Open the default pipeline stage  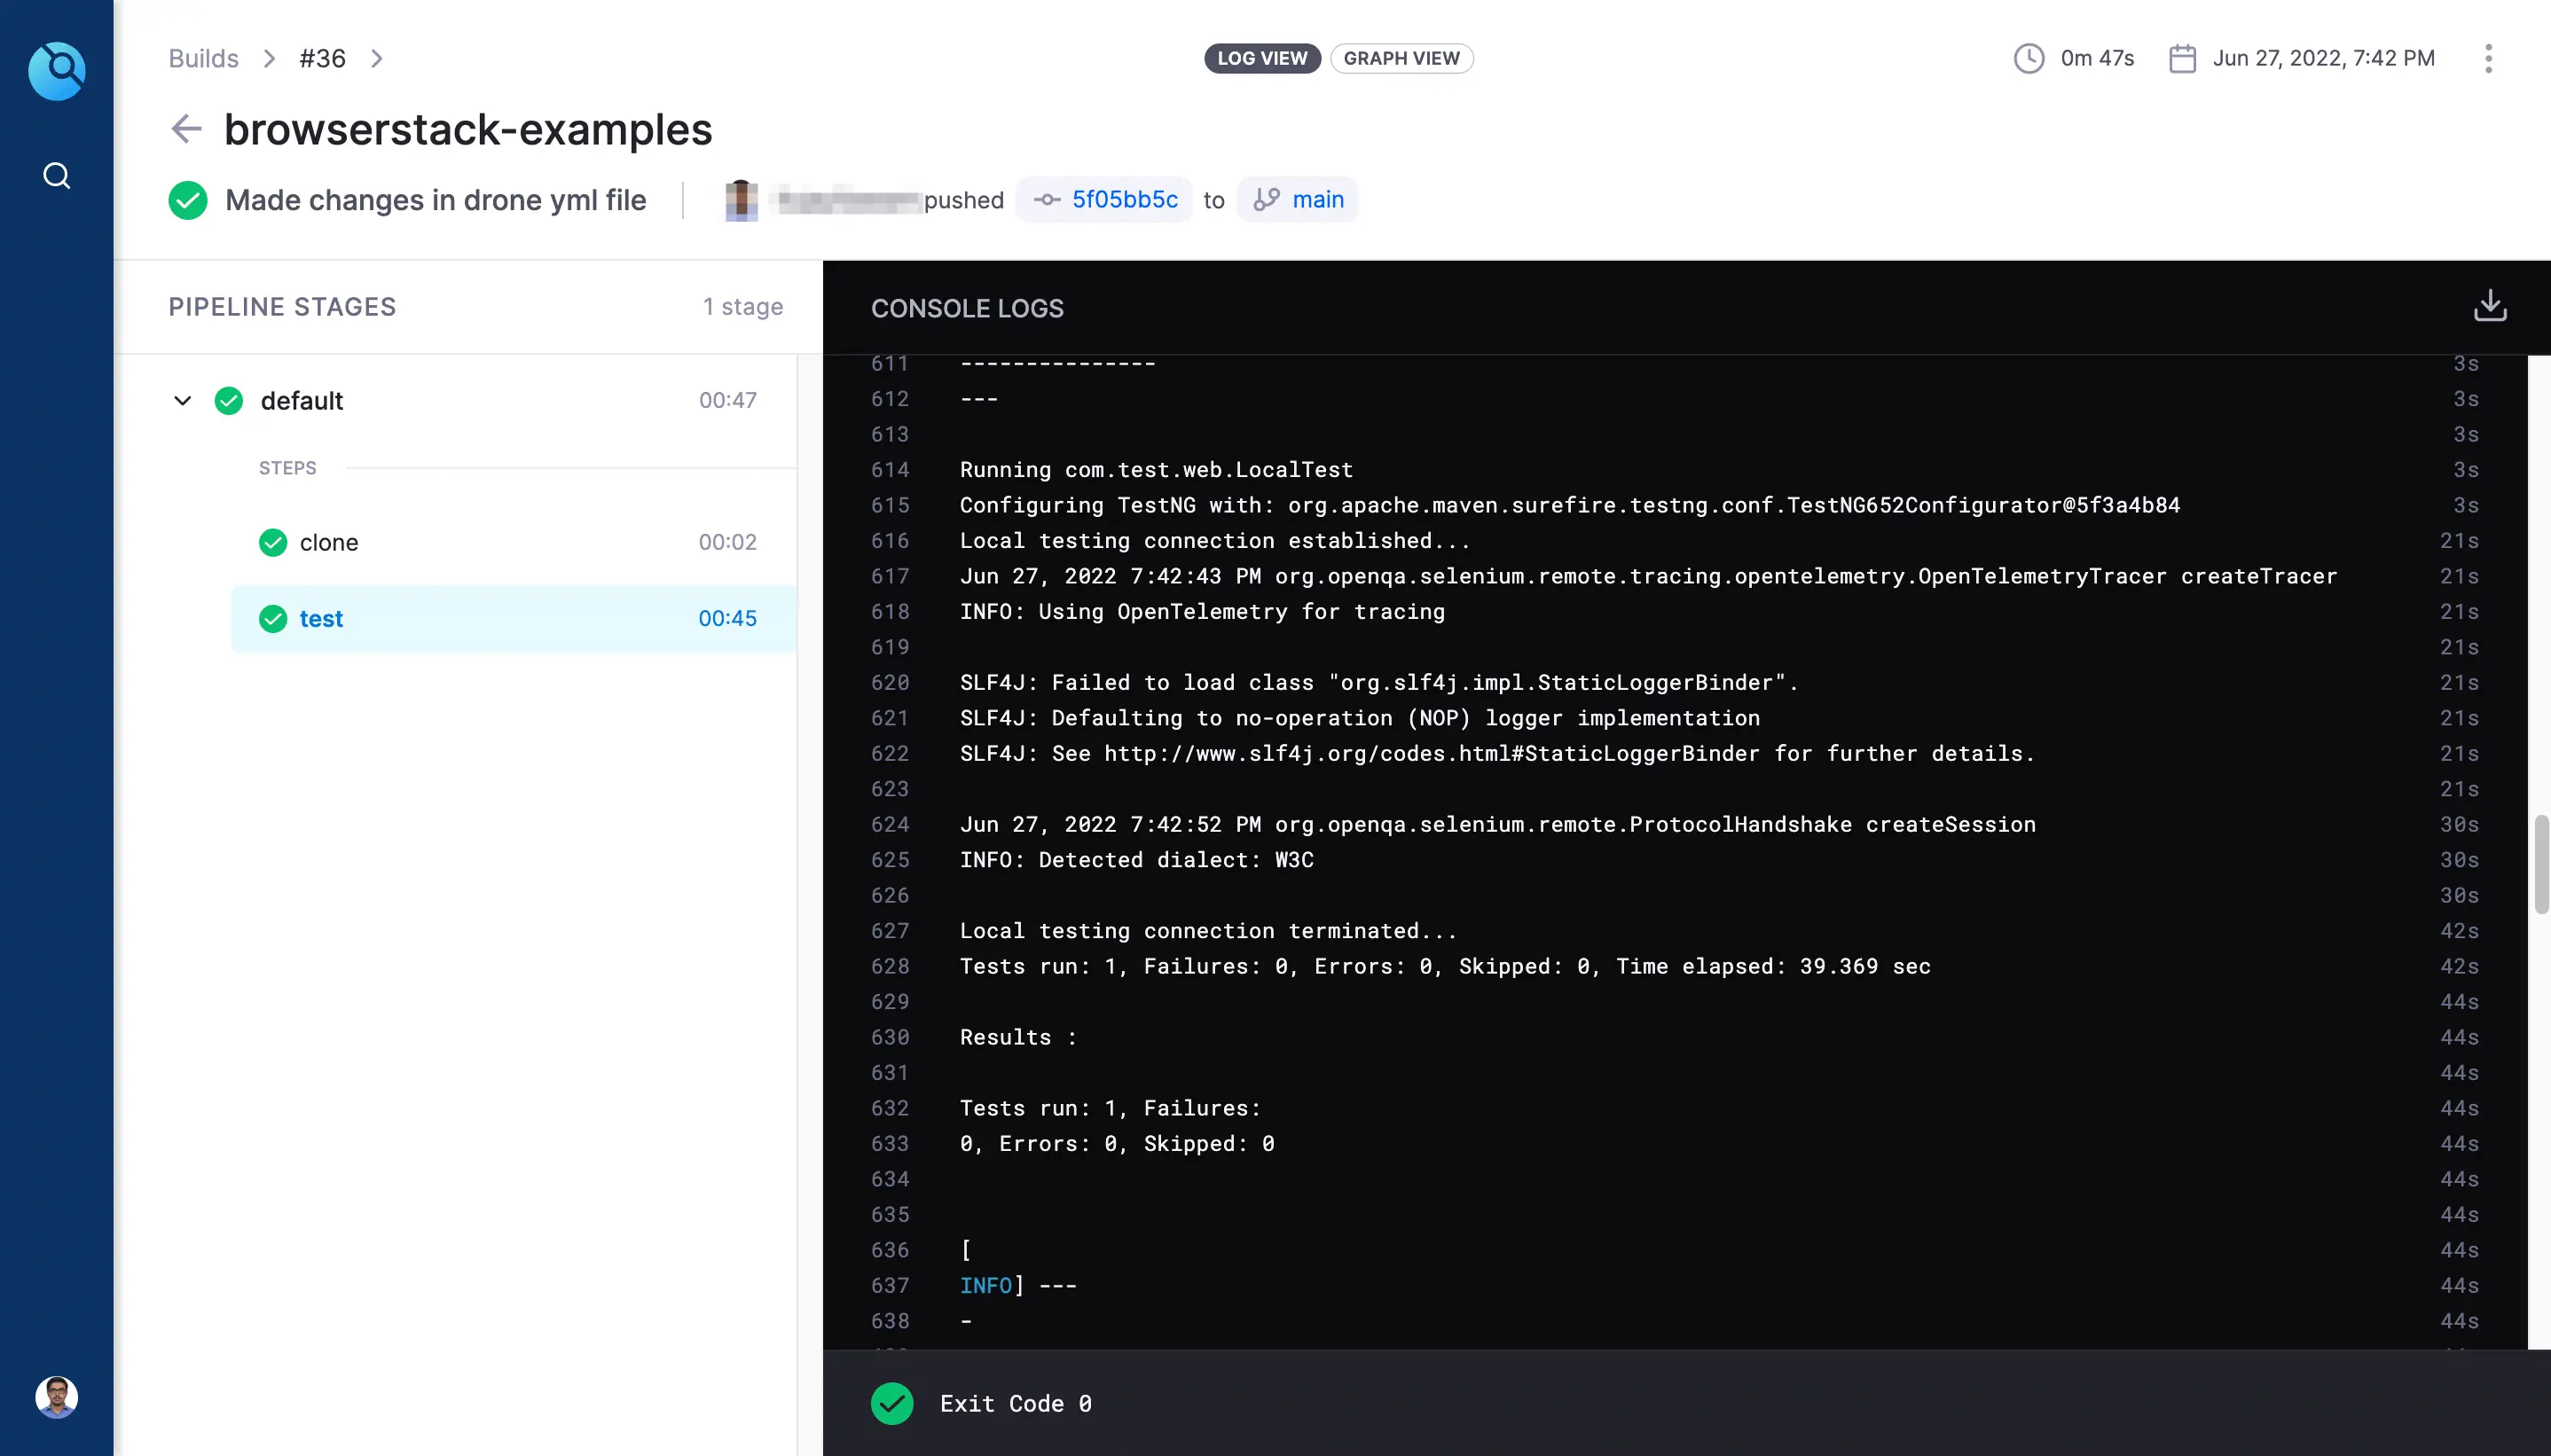(x=301, y=401)
